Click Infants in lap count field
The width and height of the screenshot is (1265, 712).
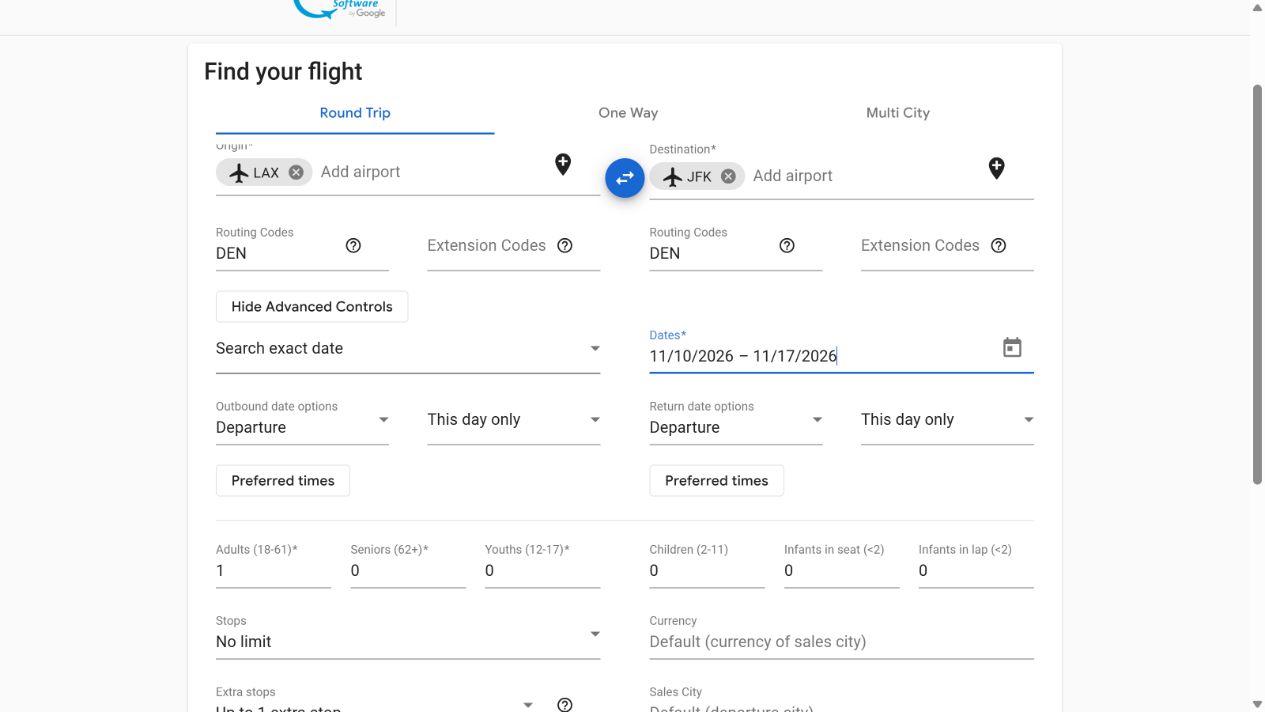(976, 570)
